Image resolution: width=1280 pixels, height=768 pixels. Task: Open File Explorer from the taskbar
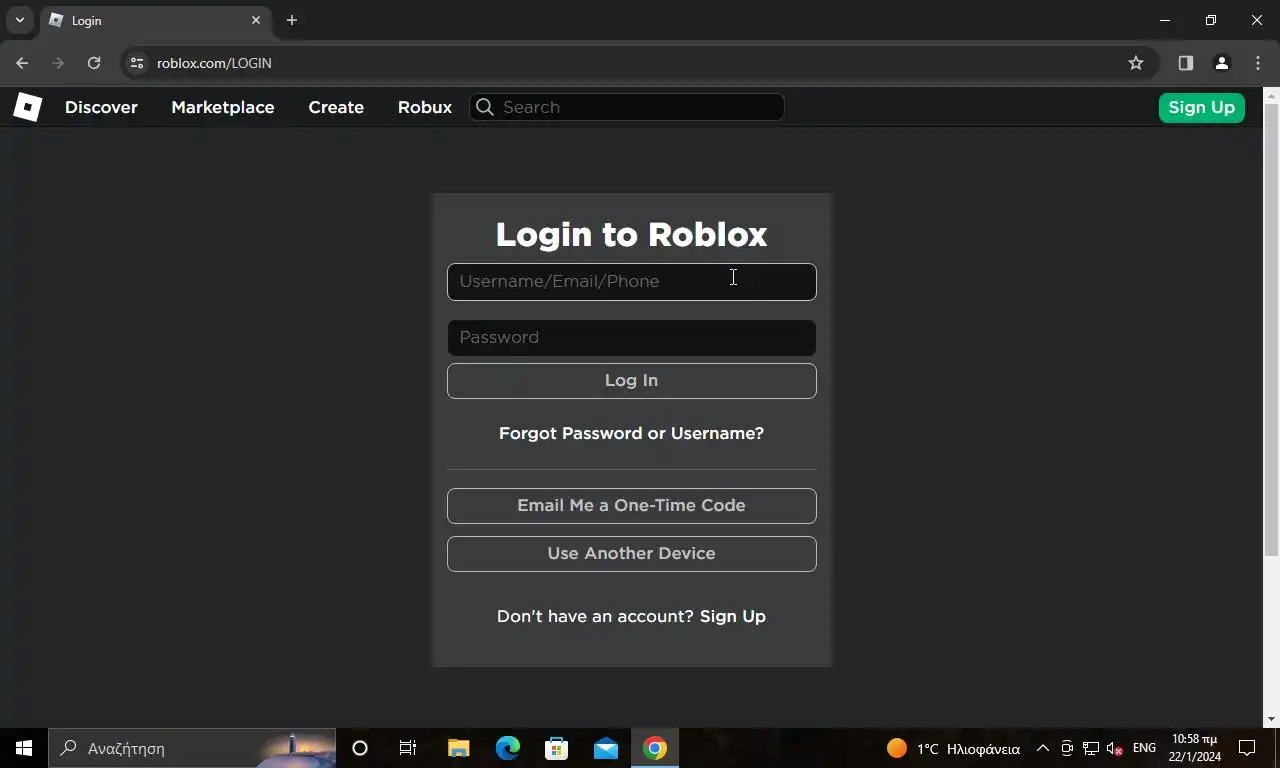click(458, 748)
